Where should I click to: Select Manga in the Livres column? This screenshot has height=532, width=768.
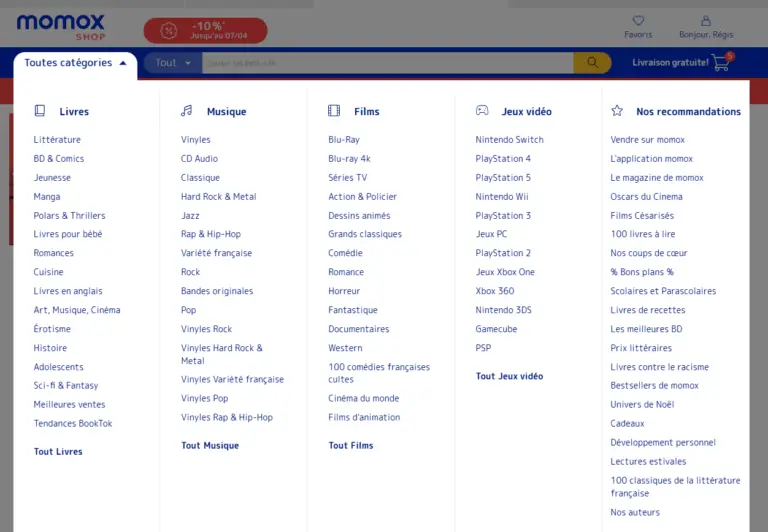coord(47,197)
